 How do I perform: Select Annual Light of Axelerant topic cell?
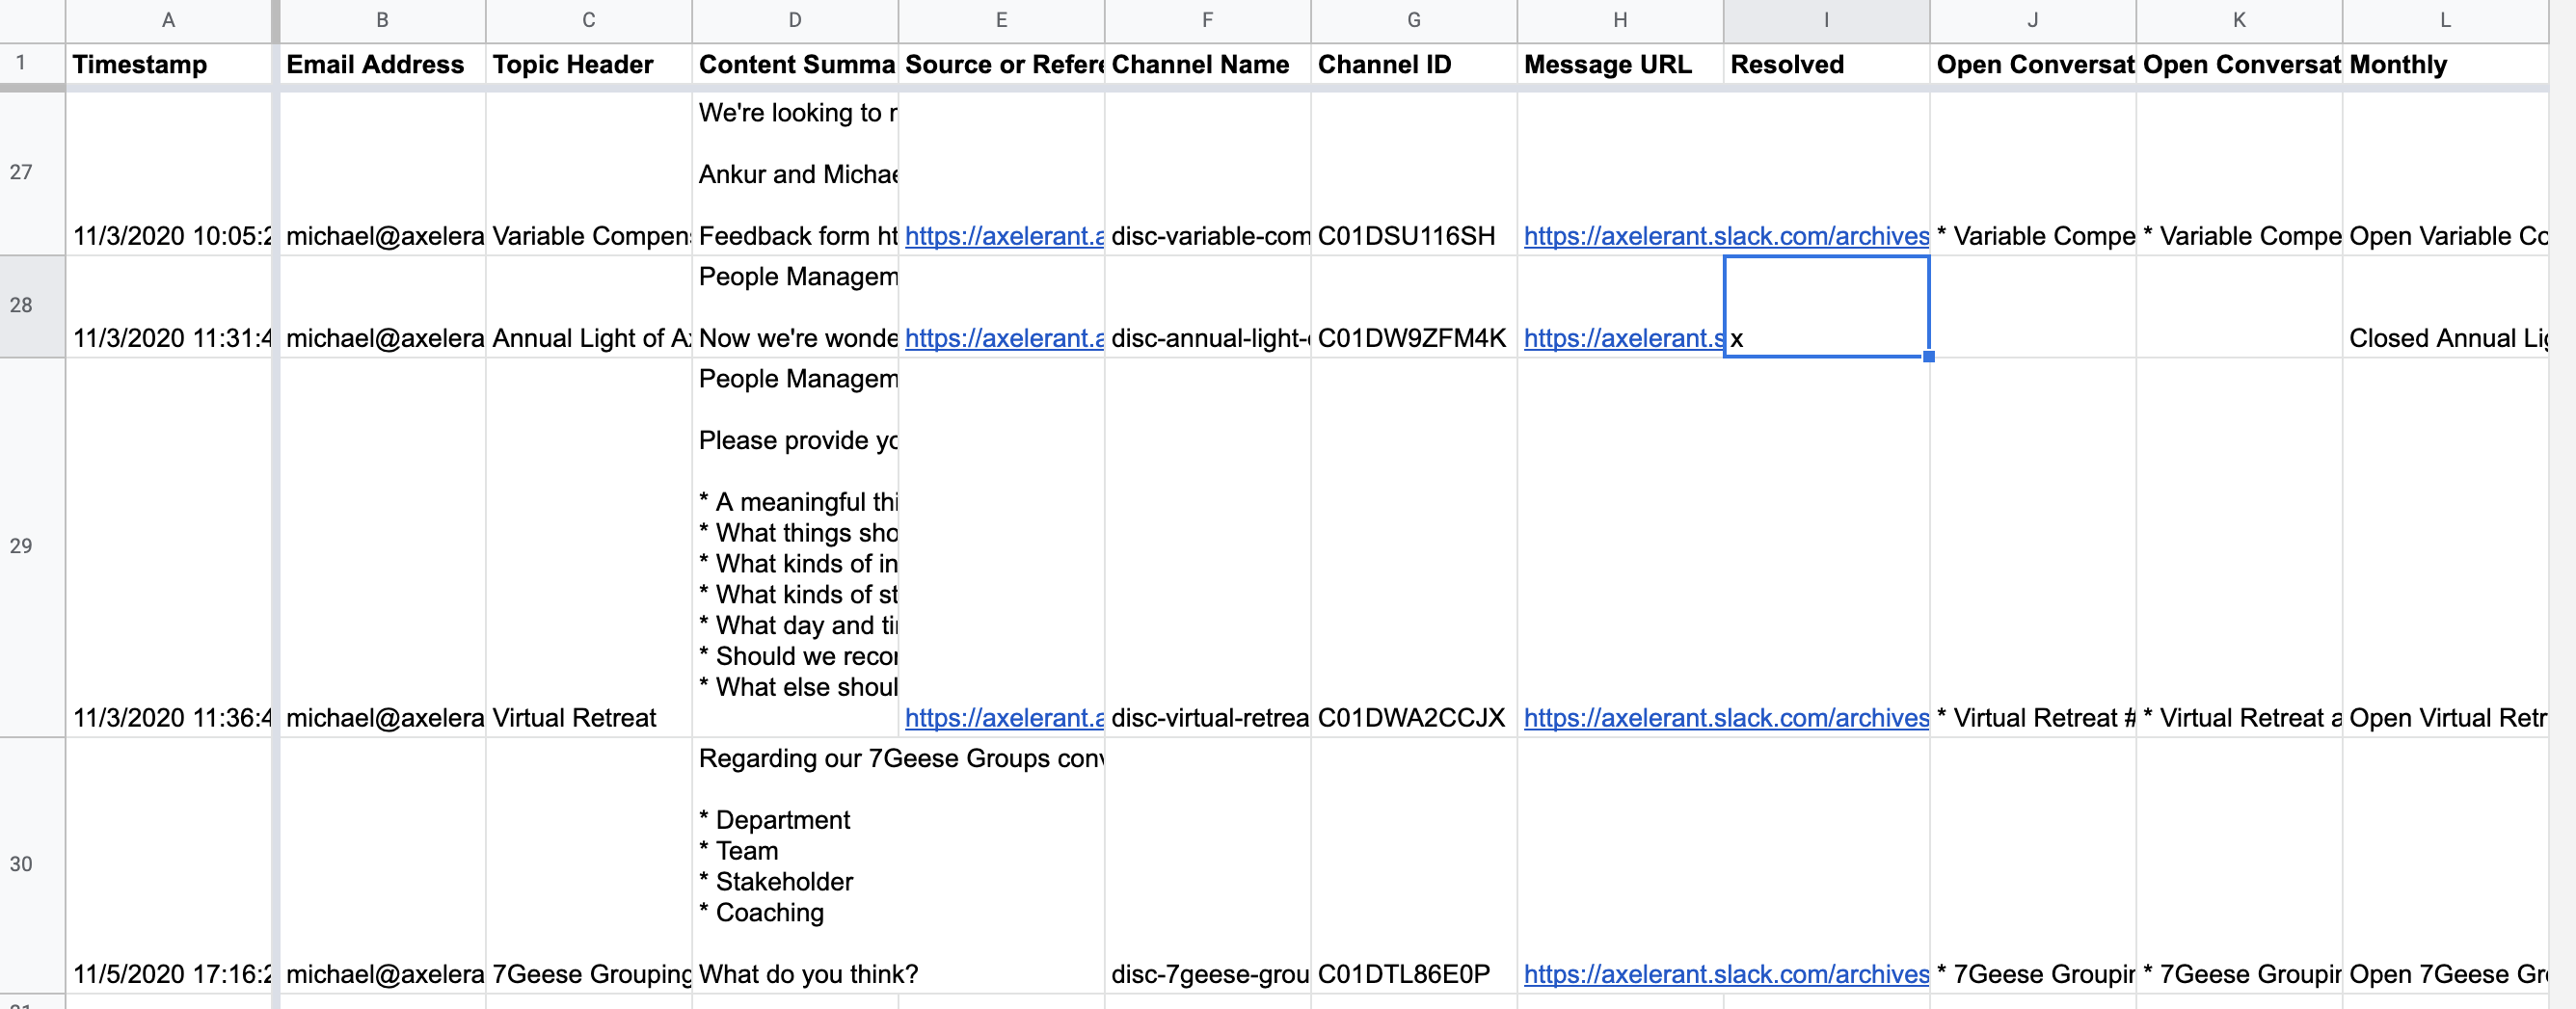pos(589,306)
